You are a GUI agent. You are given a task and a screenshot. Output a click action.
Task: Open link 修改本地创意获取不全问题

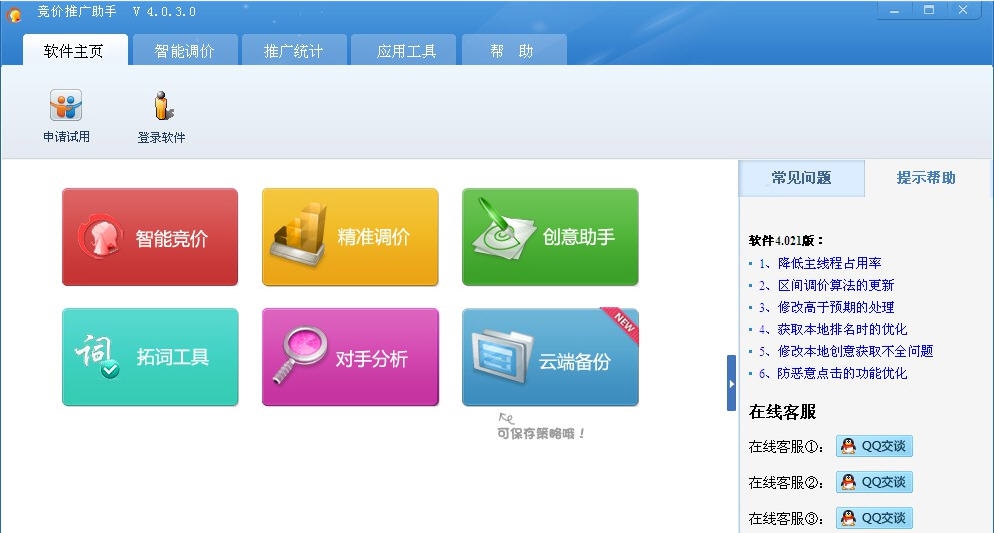[855, 351]
